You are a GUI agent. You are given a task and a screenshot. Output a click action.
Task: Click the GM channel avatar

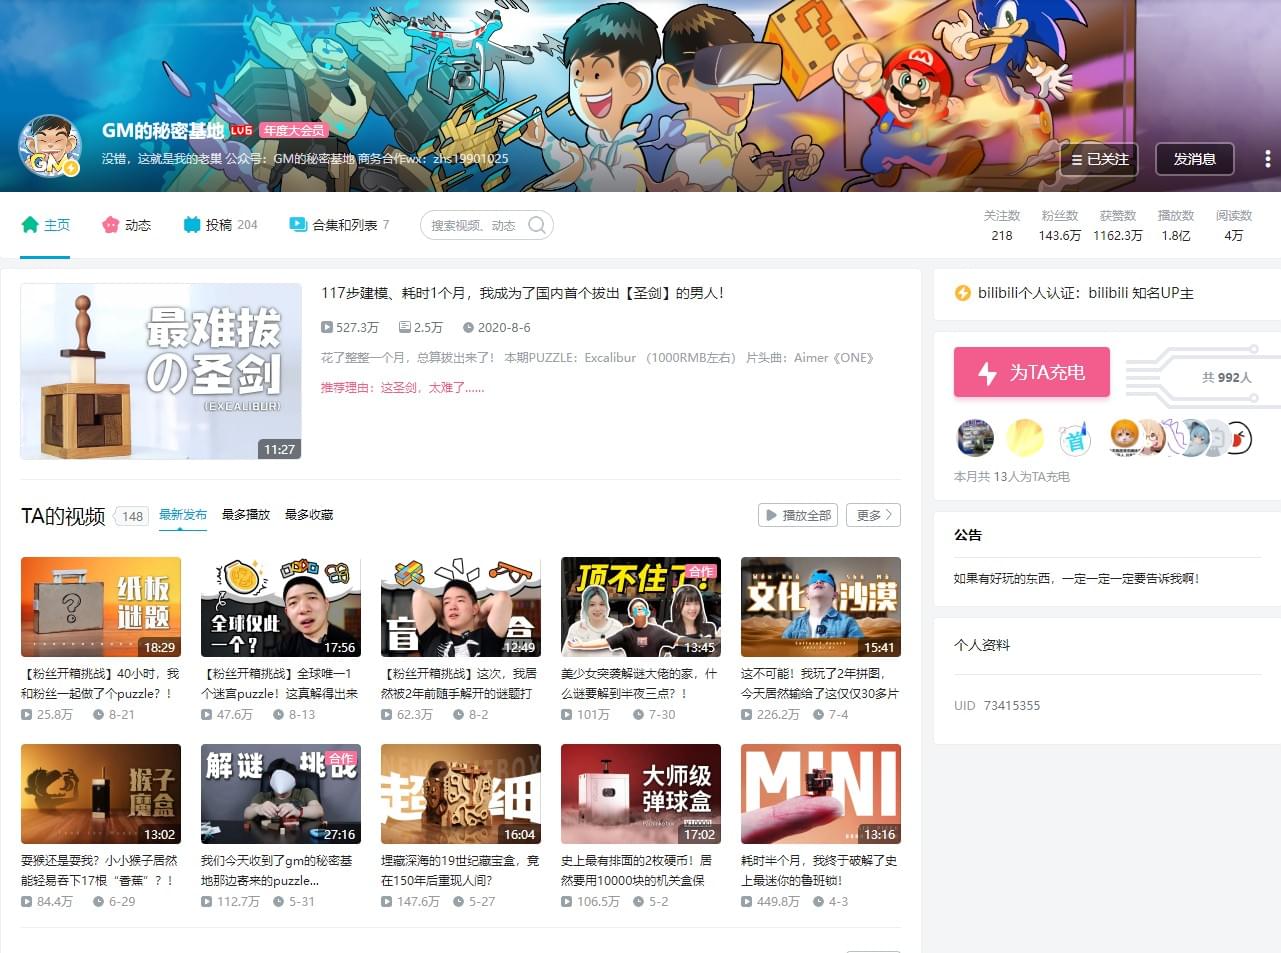49,146
